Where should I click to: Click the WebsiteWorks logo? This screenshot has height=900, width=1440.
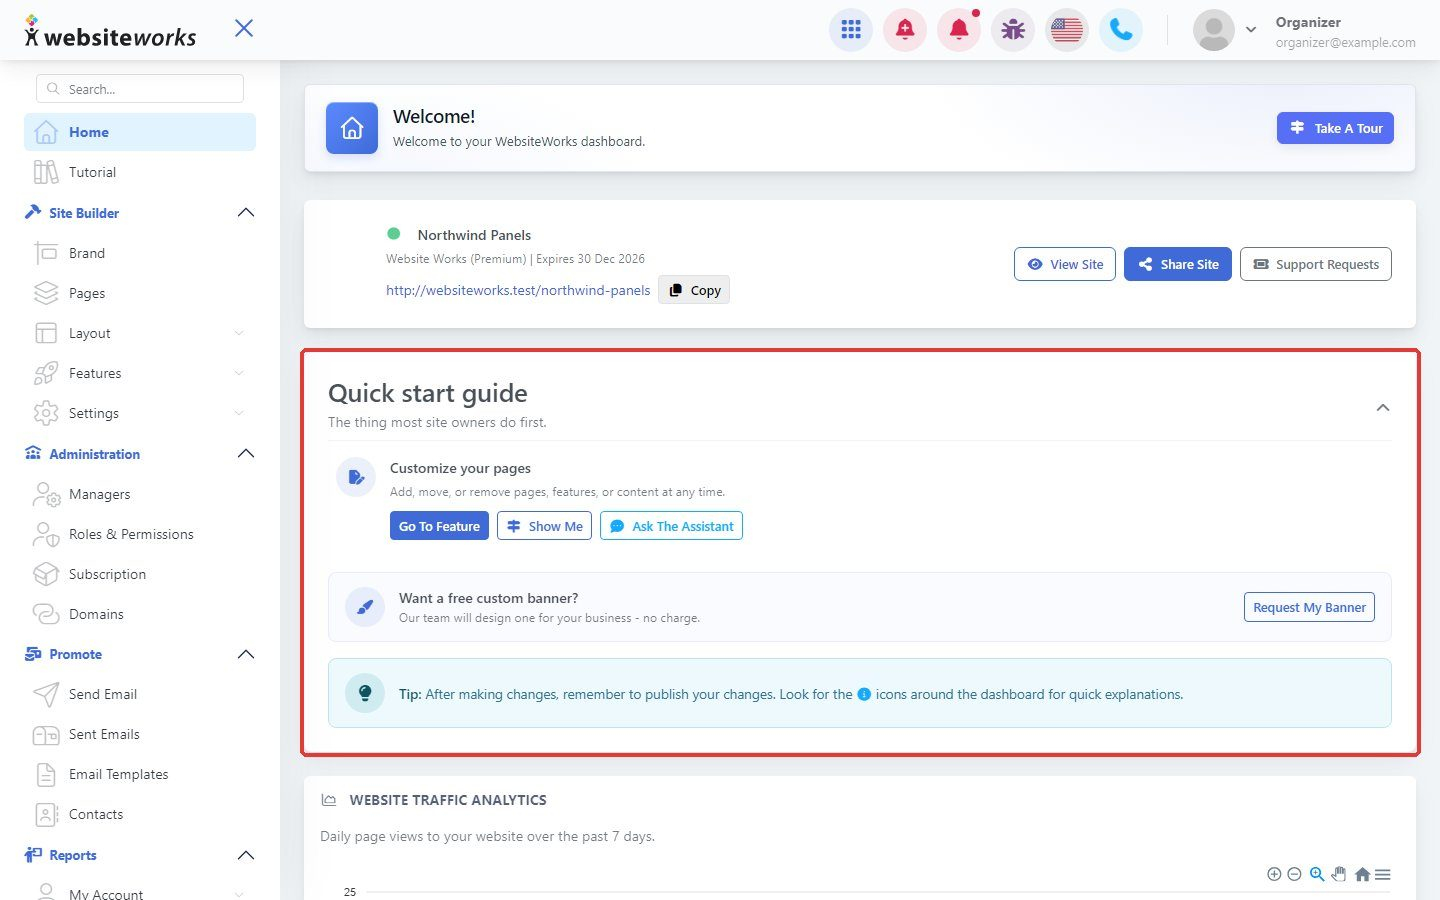pos(110,32)
